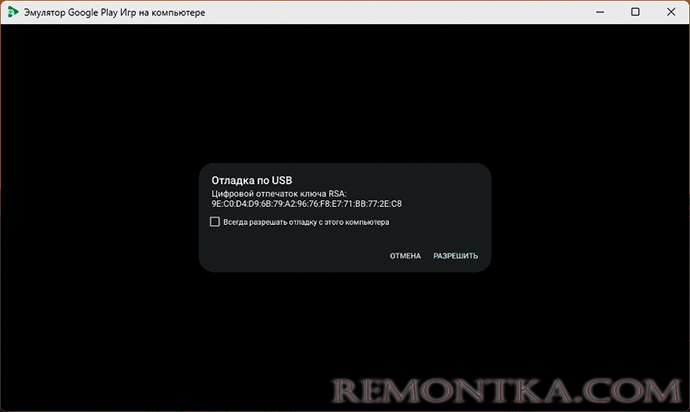The width and height of the screenshot is (690, 412).
Task: Maximize the emulator window
Action: tap(636, 11)
